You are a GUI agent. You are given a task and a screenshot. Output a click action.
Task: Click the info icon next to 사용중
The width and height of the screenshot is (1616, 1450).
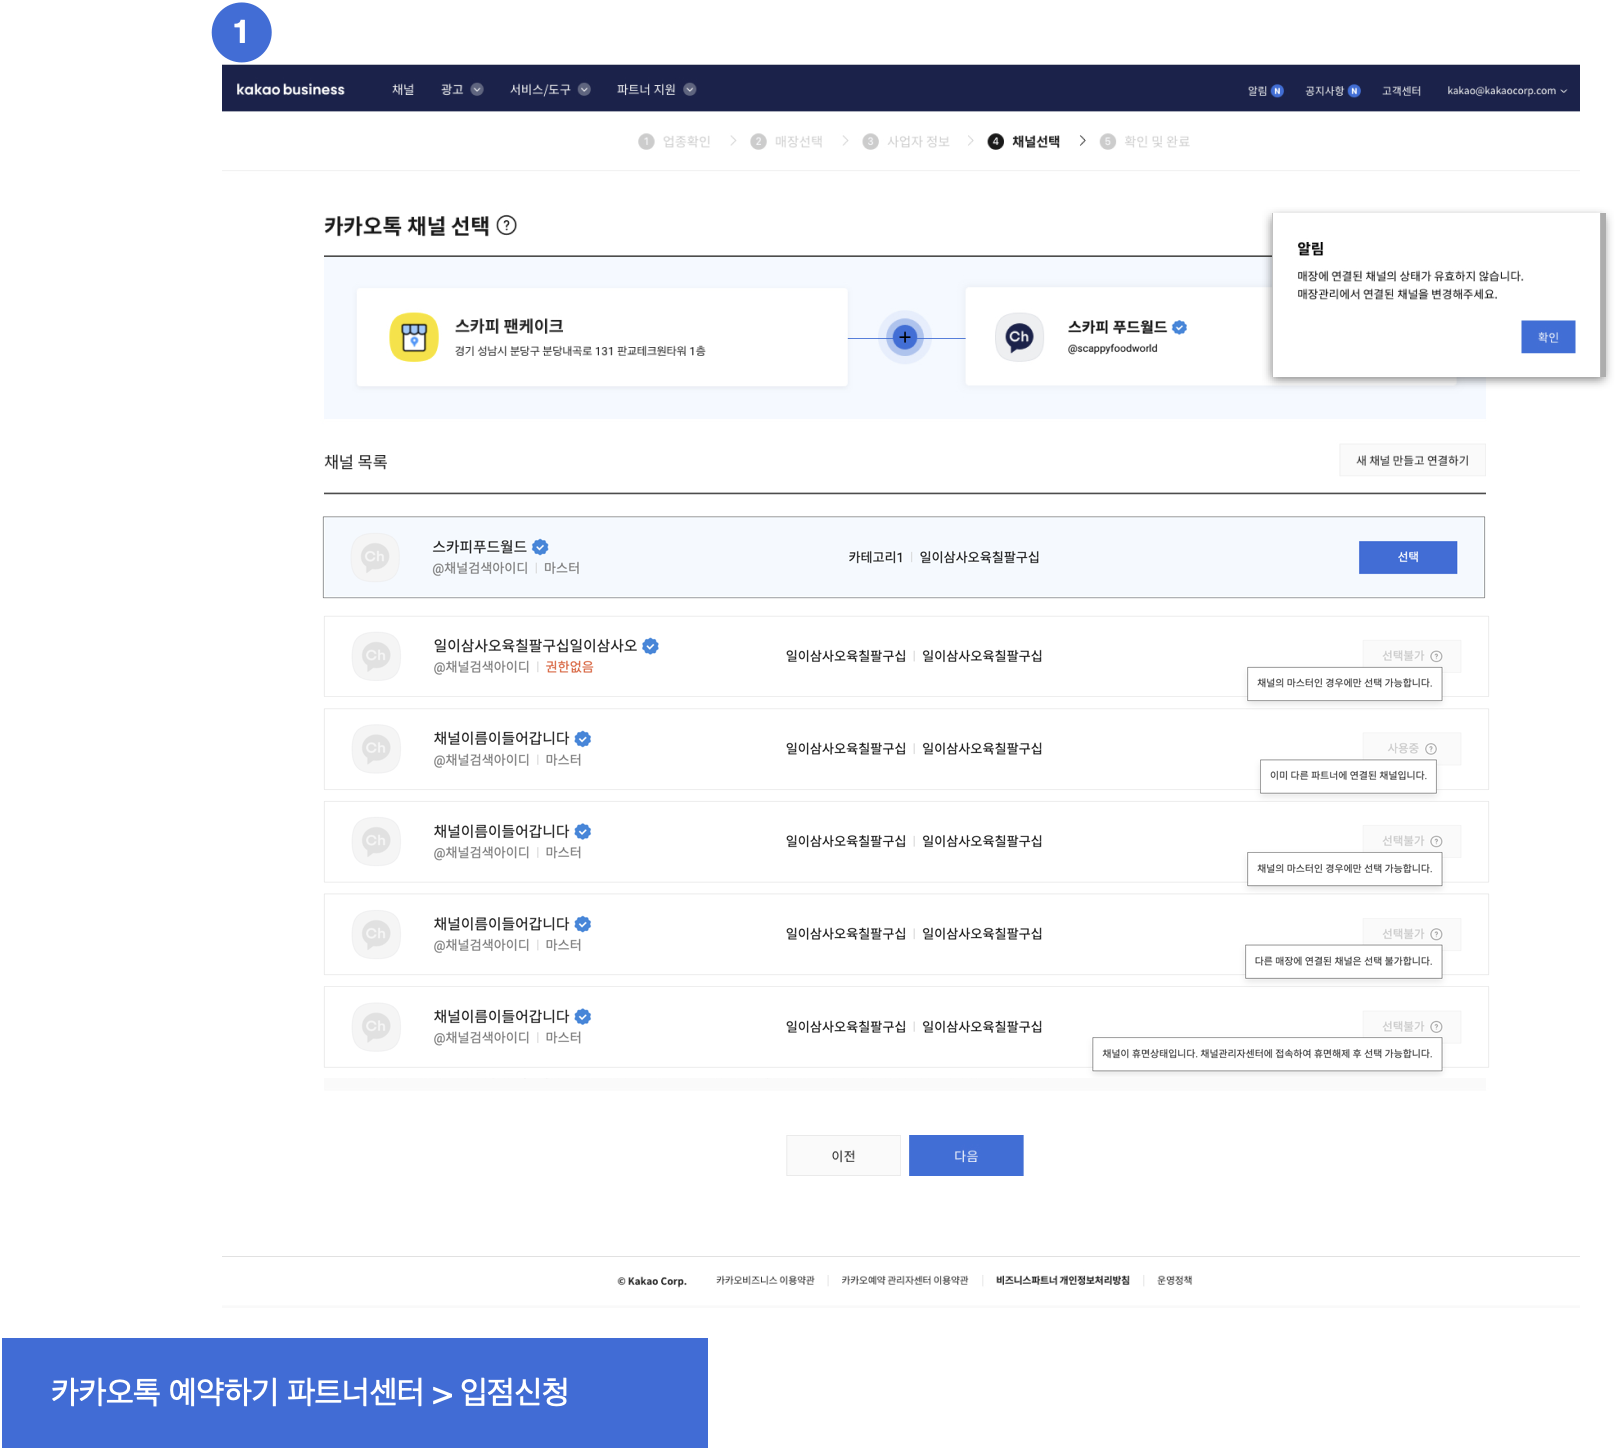pyautogui.click(x=1431, y=749)
